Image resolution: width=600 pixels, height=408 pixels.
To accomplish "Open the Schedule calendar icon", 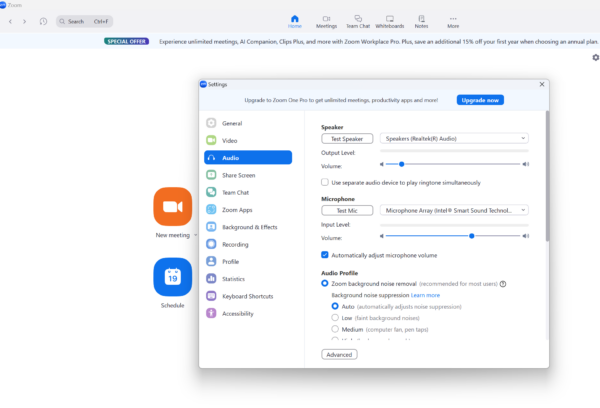I will (172, 277).
